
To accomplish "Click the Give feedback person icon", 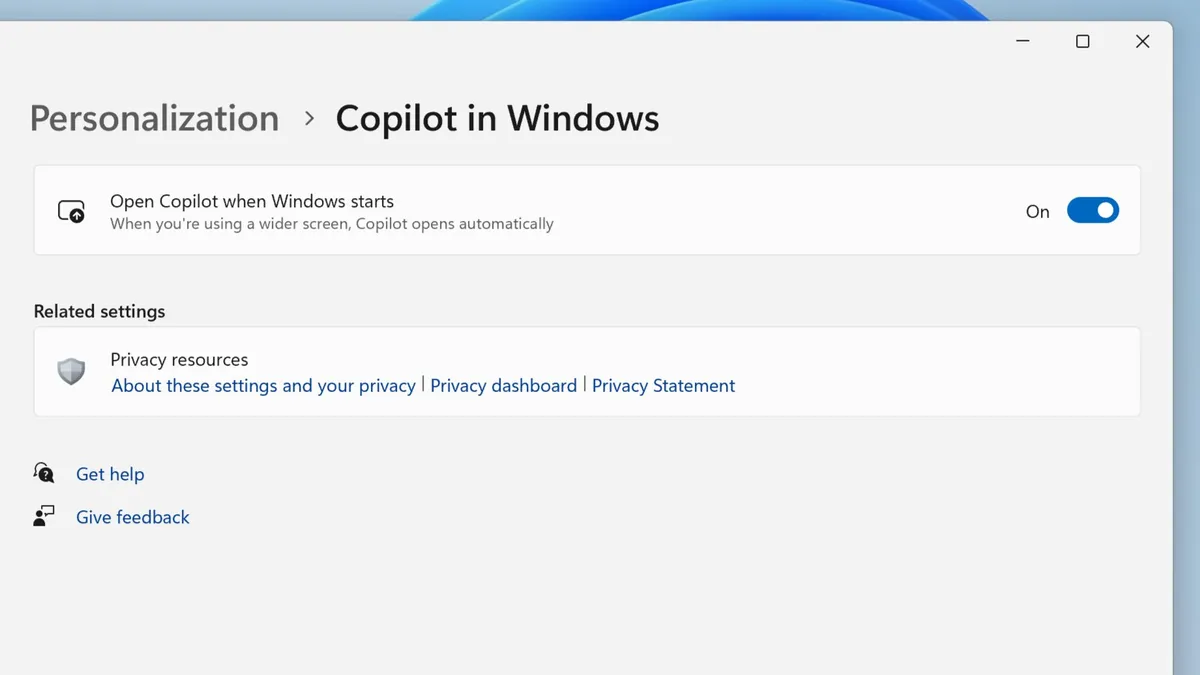I will [x=44, y=516].
